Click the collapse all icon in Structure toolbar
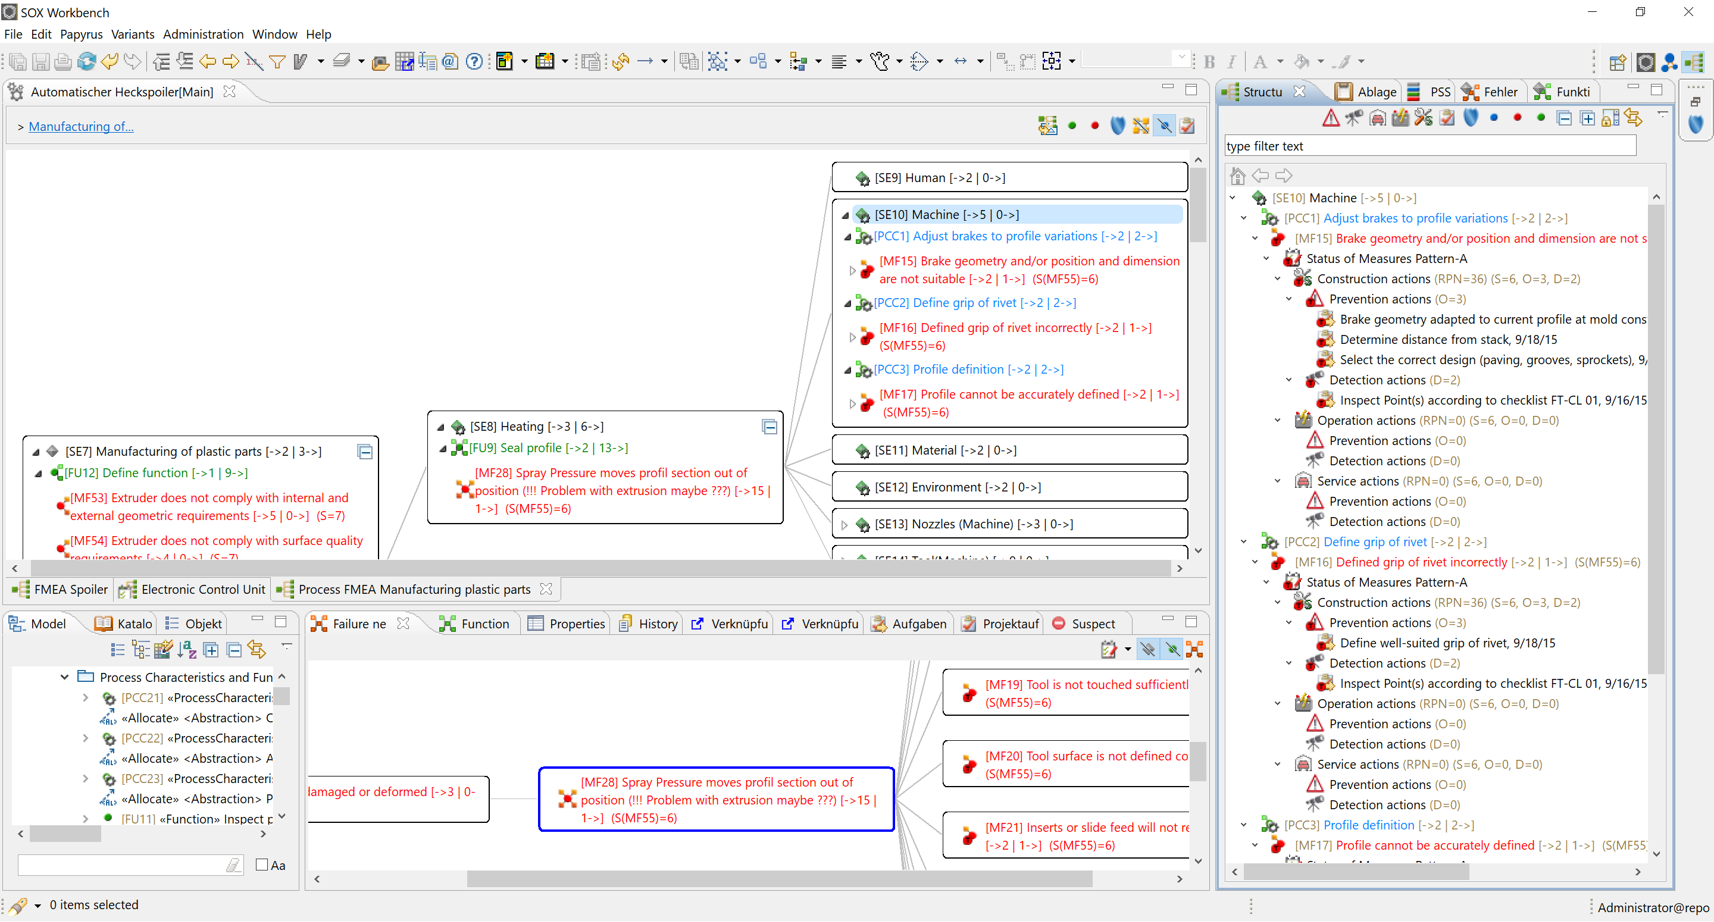1714x922 pixels. [x=1564, y=119]
